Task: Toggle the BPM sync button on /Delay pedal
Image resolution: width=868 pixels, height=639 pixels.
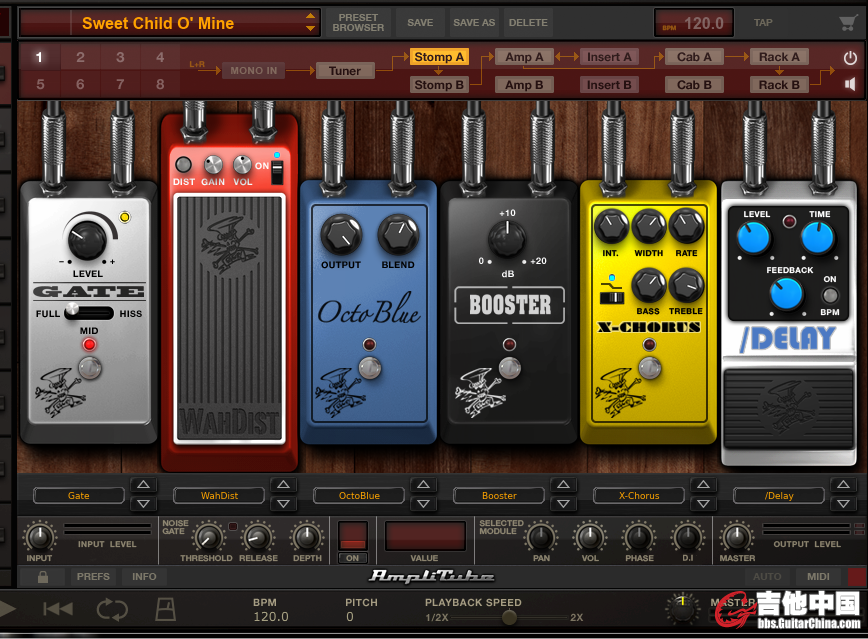Action: [829, 295]
